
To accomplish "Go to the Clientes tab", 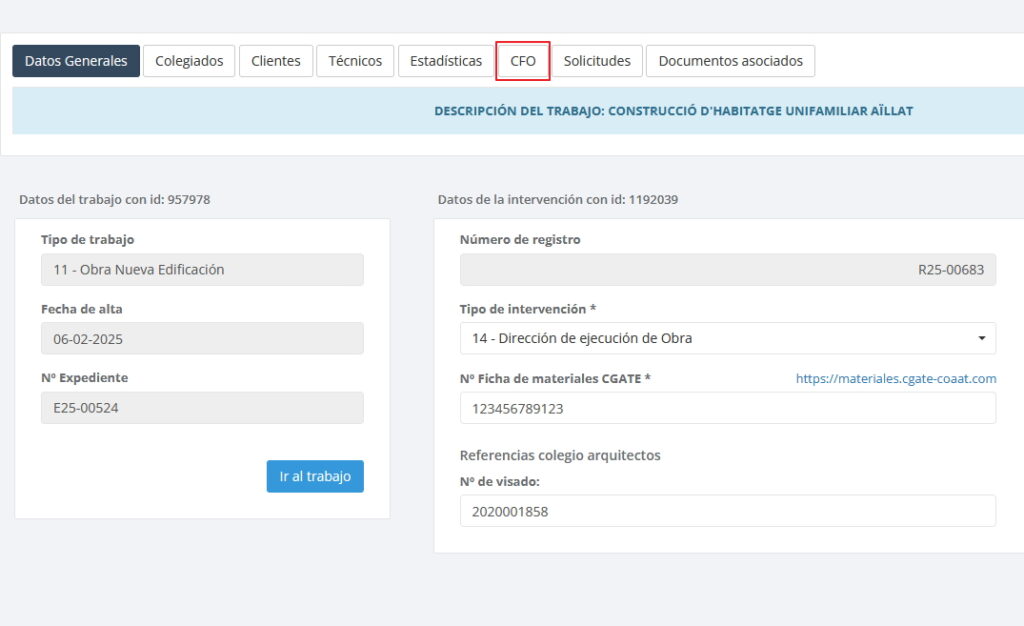I will point(276,61).
